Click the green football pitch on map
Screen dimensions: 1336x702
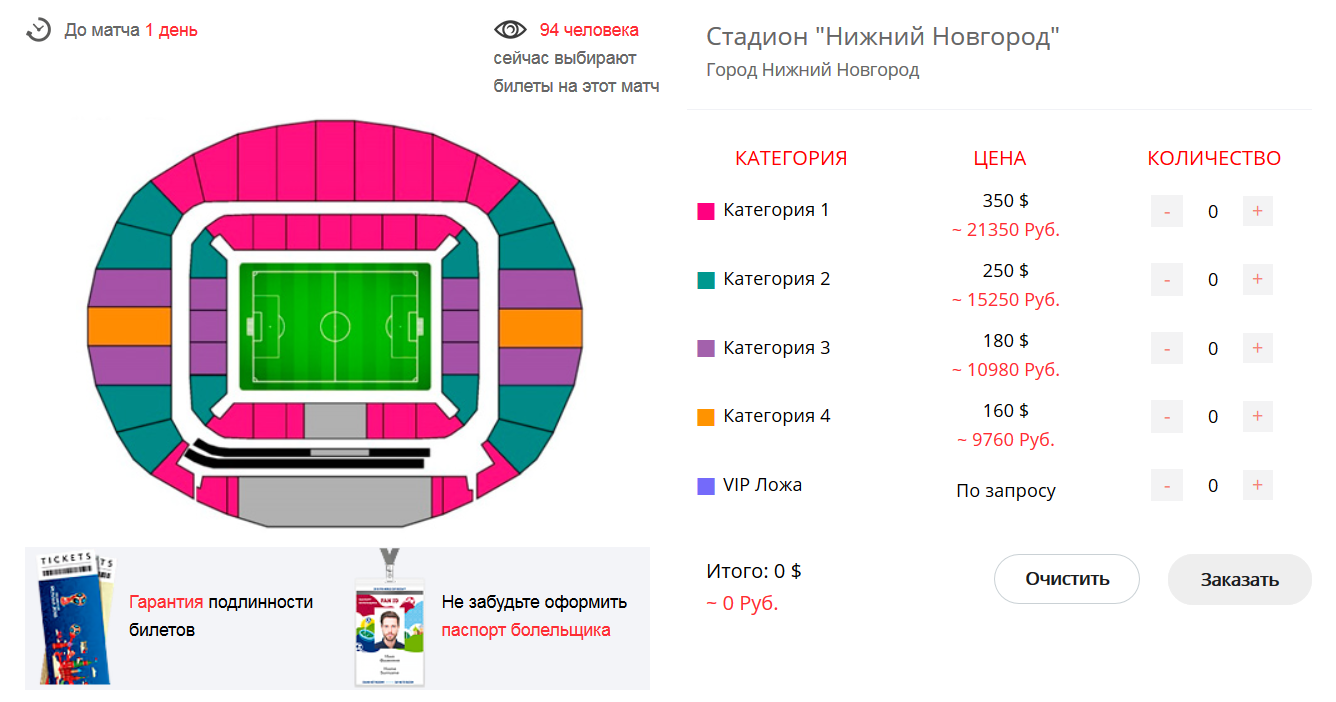click(335, 325)
